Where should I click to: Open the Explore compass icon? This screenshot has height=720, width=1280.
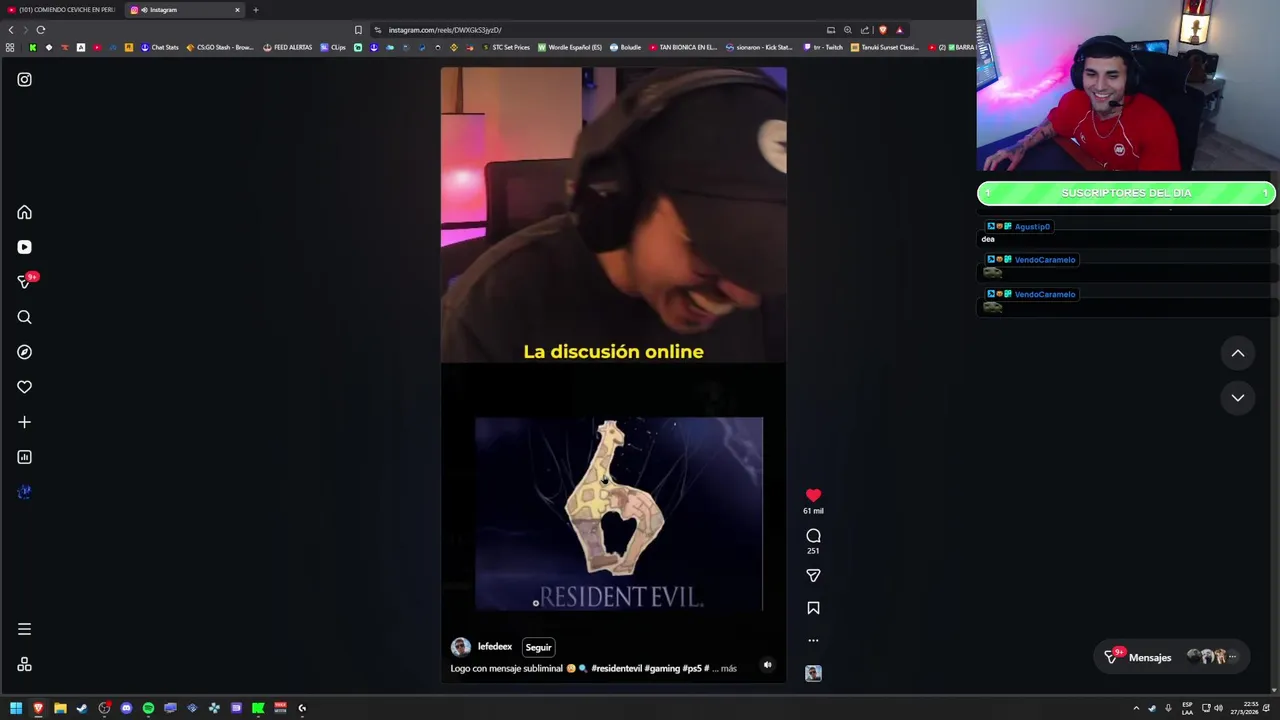click(24, 352)
